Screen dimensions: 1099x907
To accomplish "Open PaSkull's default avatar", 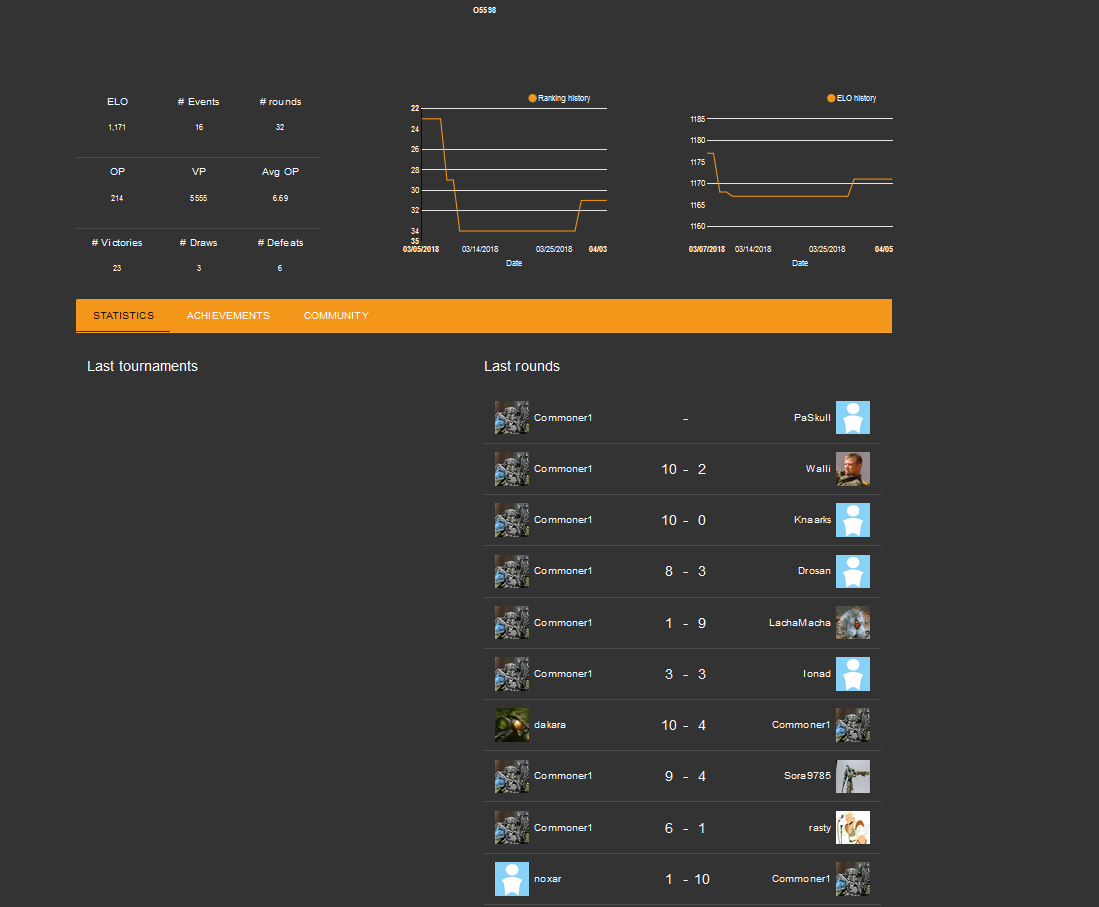I will (x=853, y=418).
